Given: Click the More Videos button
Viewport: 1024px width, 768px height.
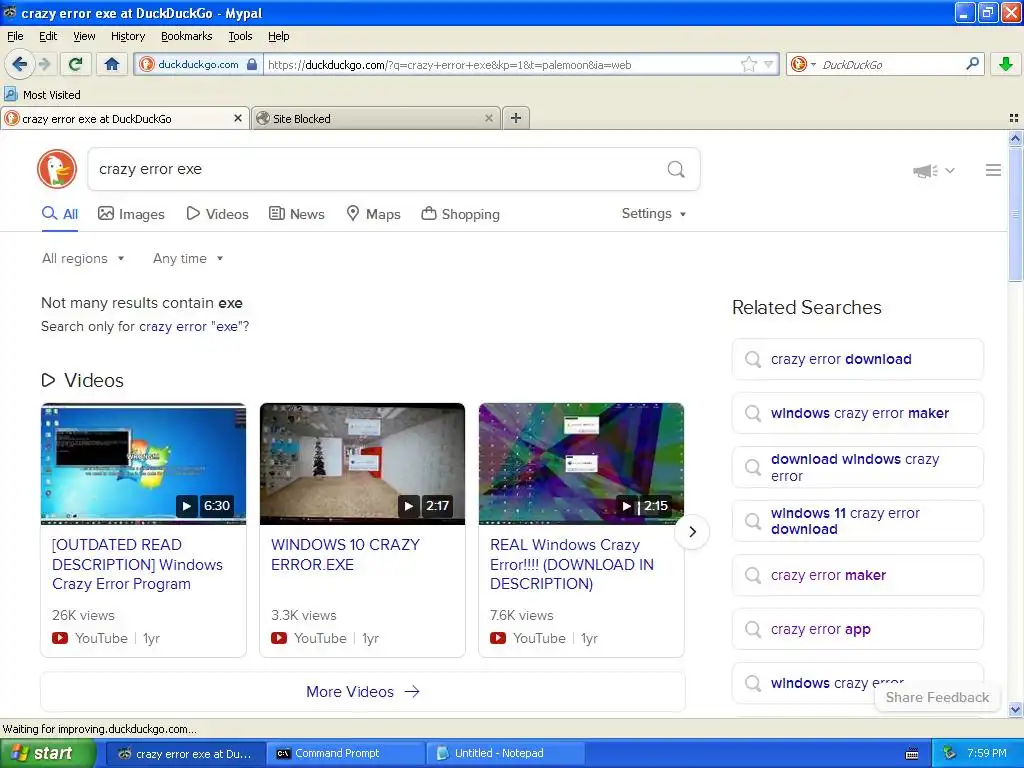Looking at the screenshot, I should pos(362,692).
